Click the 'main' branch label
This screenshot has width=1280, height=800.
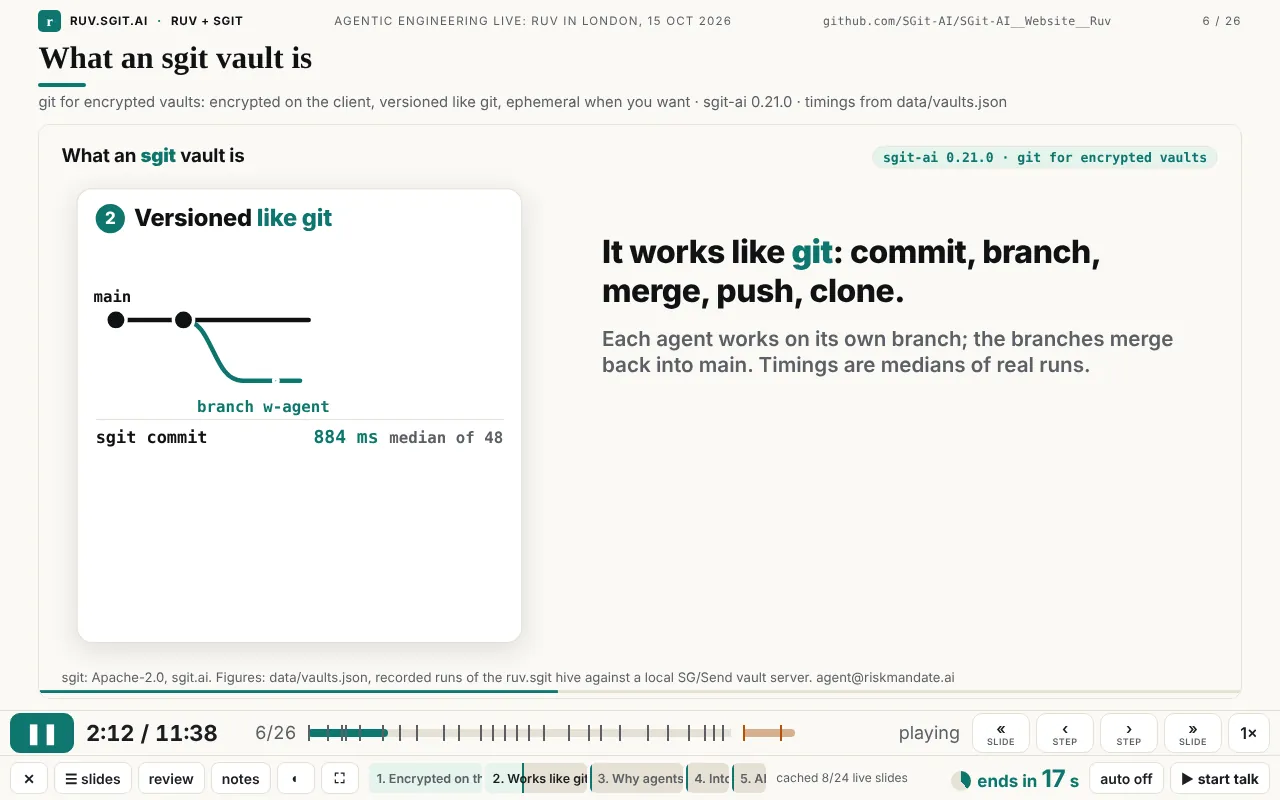pos(112,296)
